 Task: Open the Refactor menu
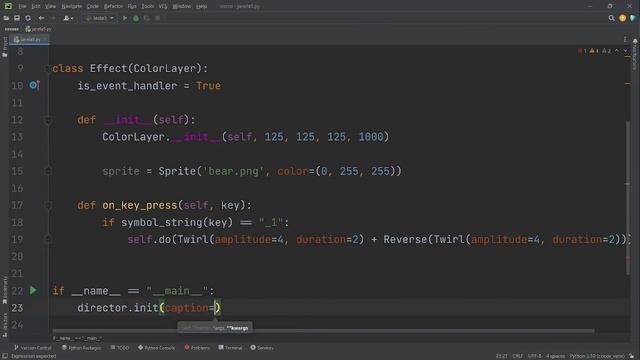click(113, 6)
